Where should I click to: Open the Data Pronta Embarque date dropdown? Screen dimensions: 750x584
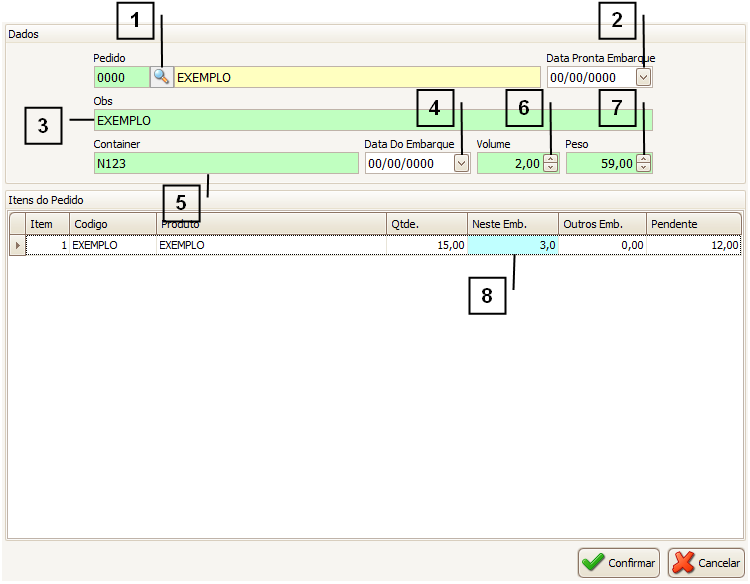pos(644,77)
